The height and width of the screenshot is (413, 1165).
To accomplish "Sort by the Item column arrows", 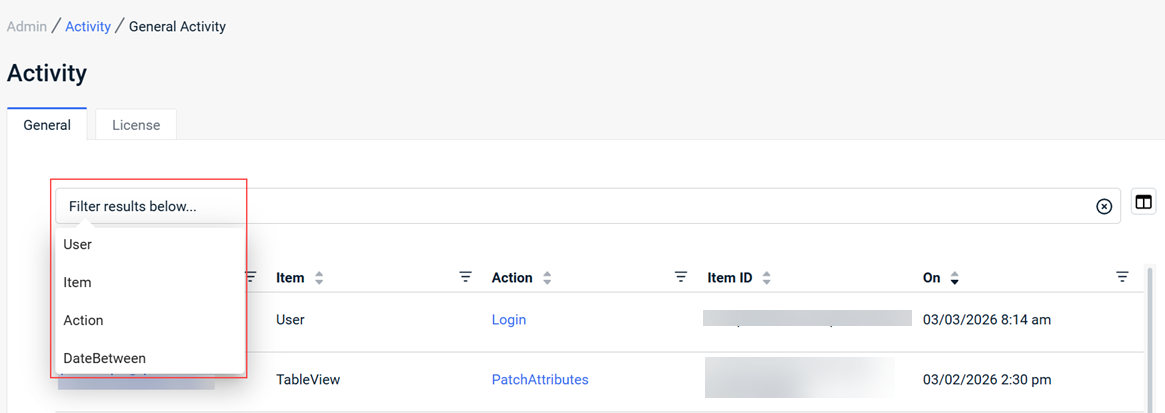I will (319, 278).
